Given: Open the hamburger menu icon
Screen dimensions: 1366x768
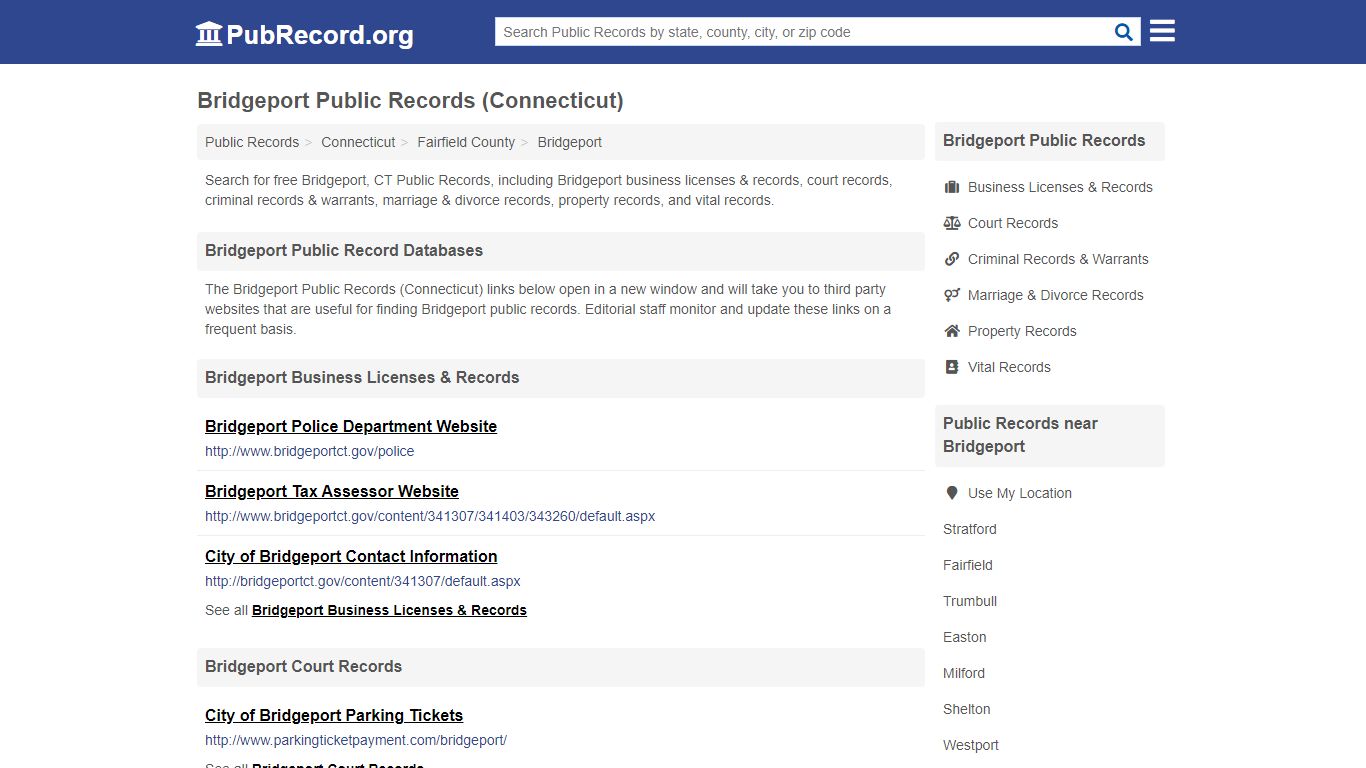Looking at the screenshot, I should pyautogui.click(x=1162, y=31).
